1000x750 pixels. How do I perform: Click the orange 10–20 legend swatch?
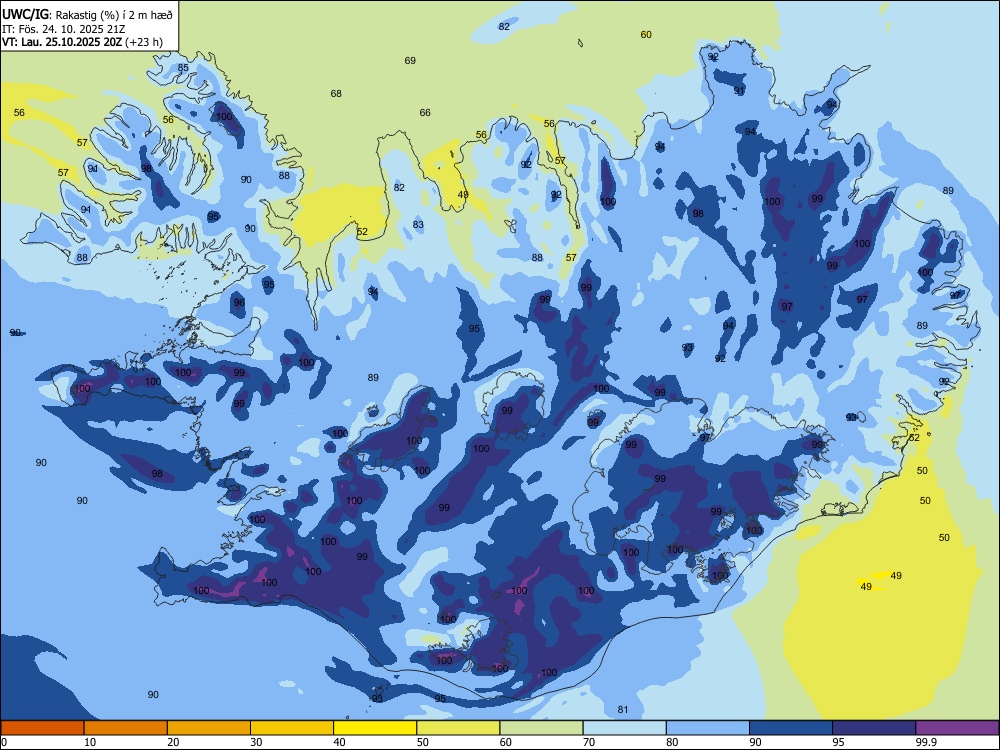tap(126, 728)
